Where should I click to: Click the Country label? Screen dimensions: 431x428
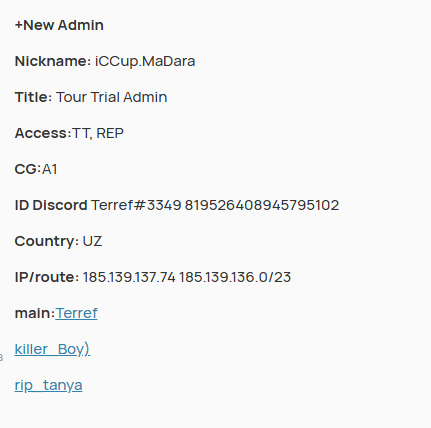tap(47, 241)
